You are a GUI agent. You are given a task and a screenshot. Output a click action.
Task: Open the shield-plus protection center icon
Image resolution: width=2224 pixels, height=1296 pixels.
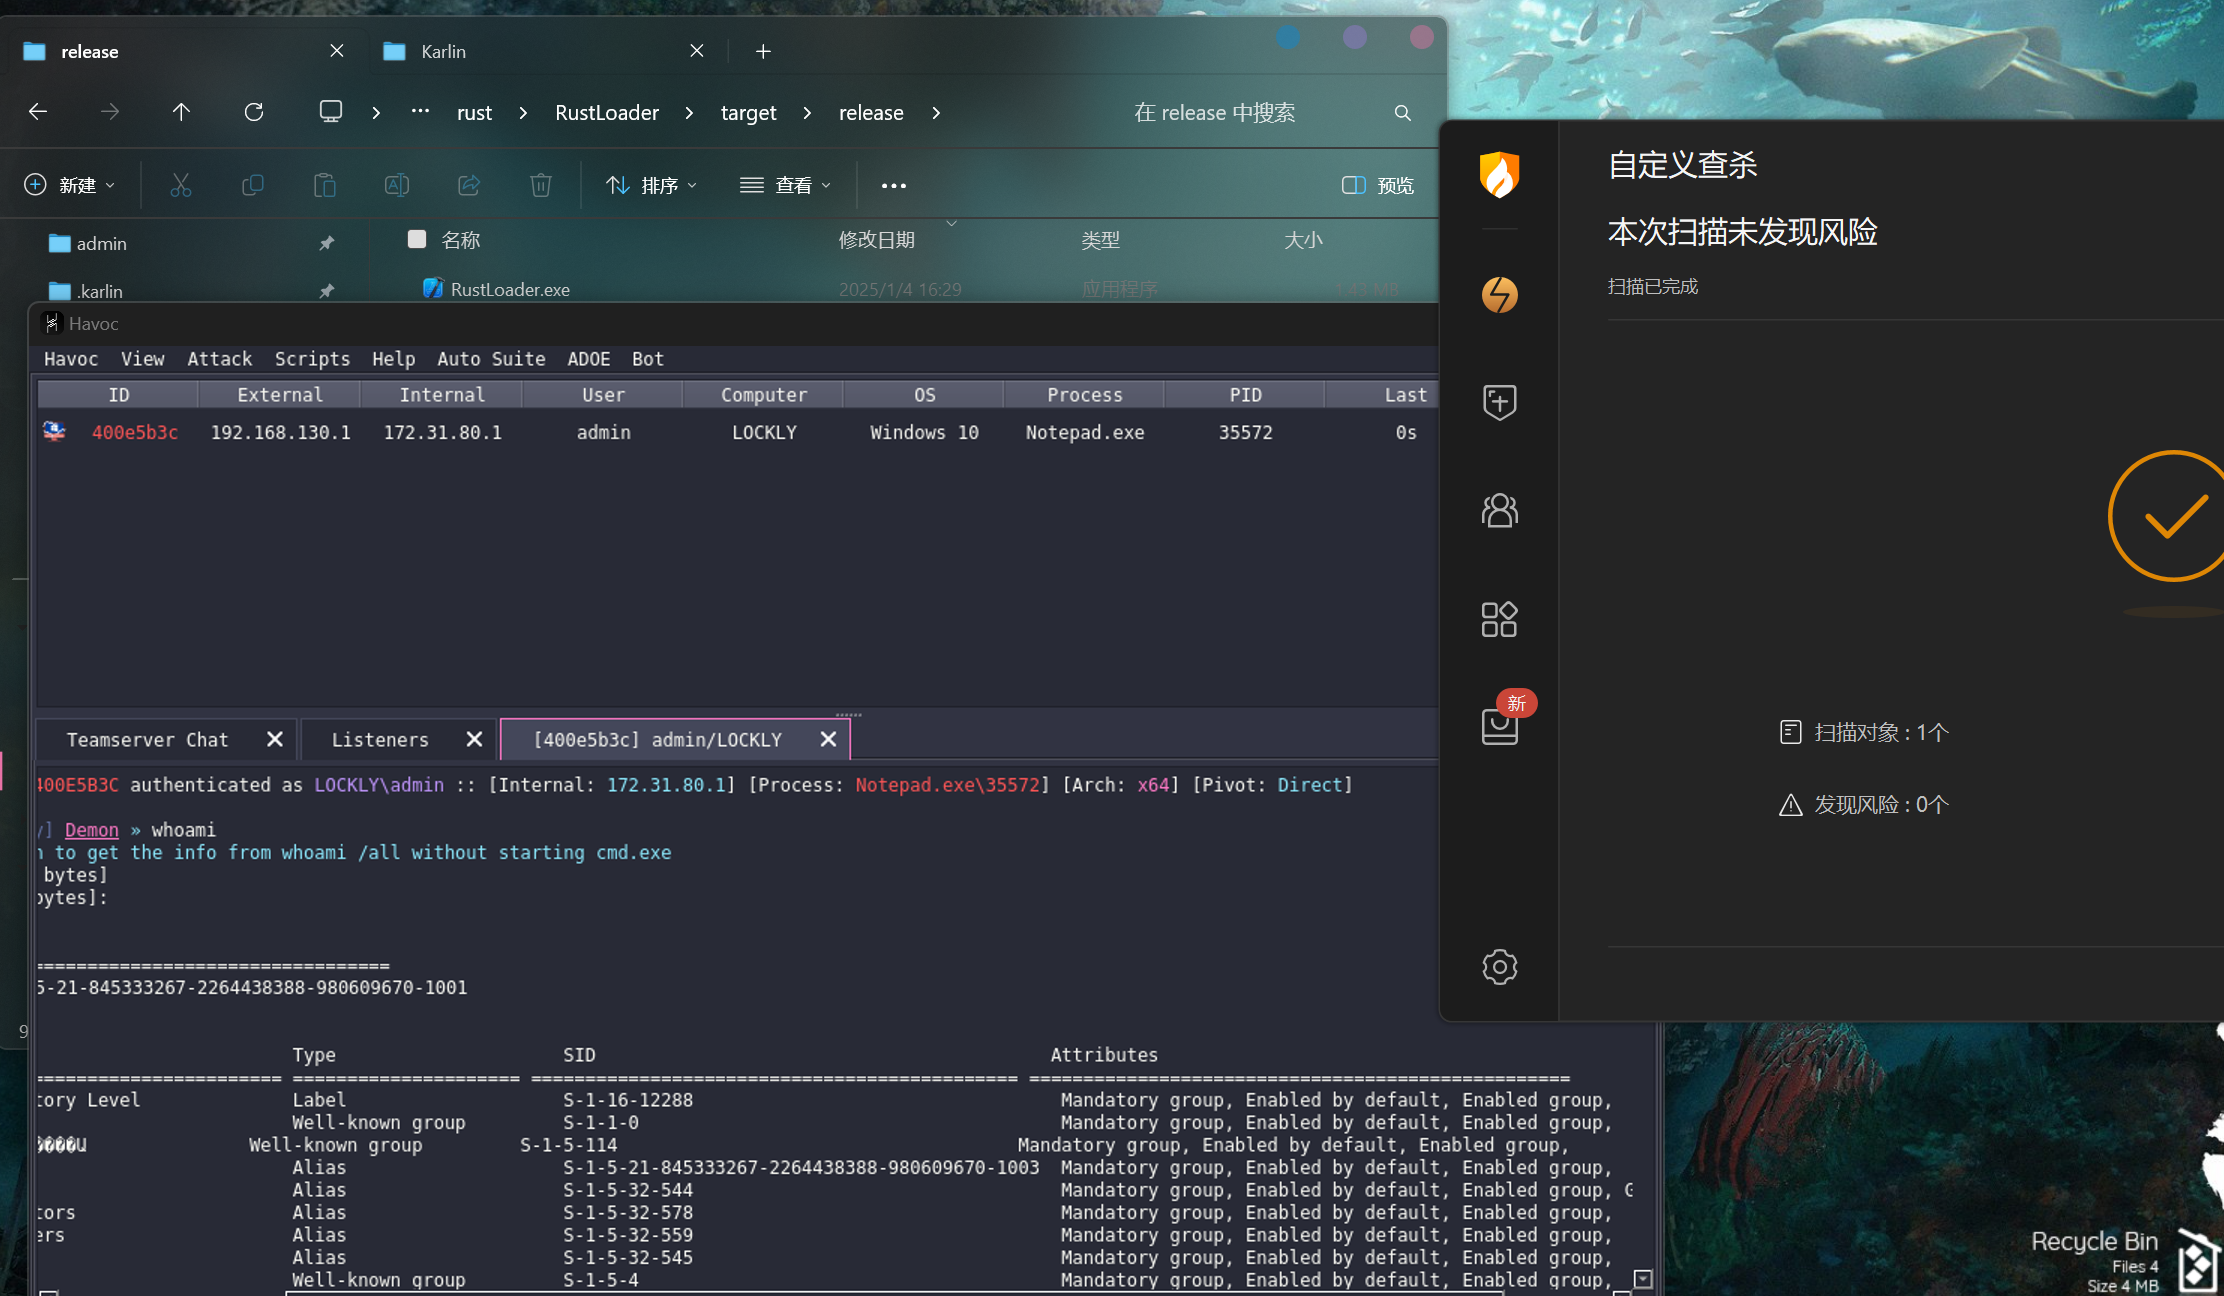(1499, 402)
